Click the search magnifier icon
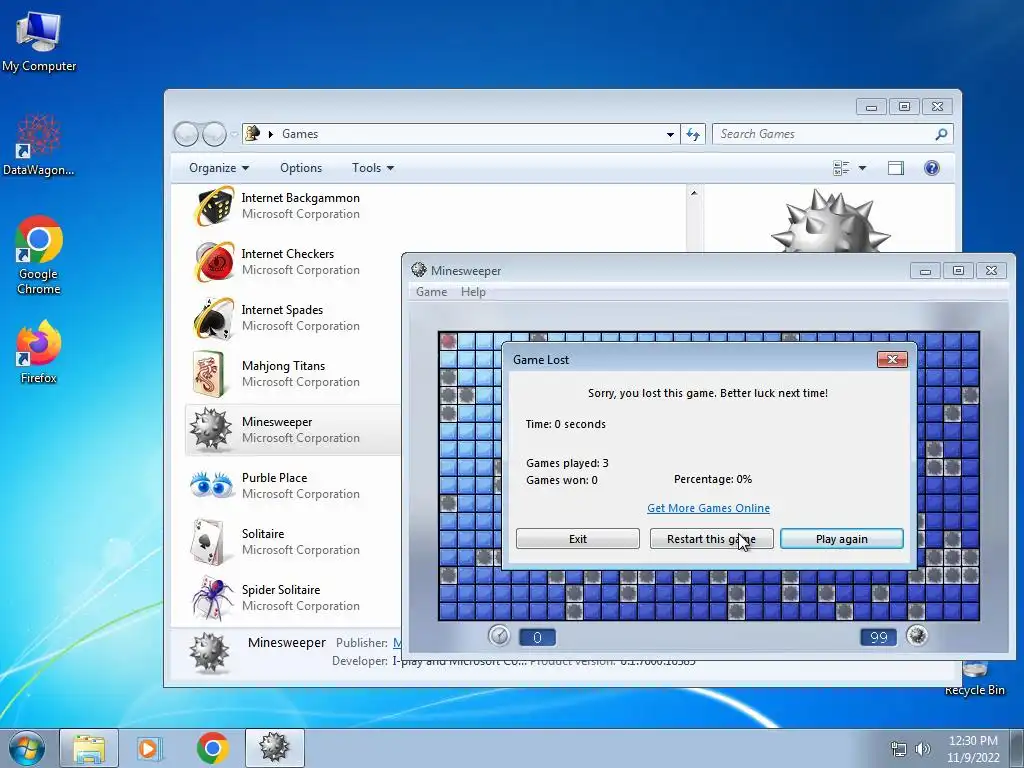1024x768 pixels. [x=941, y=134]
